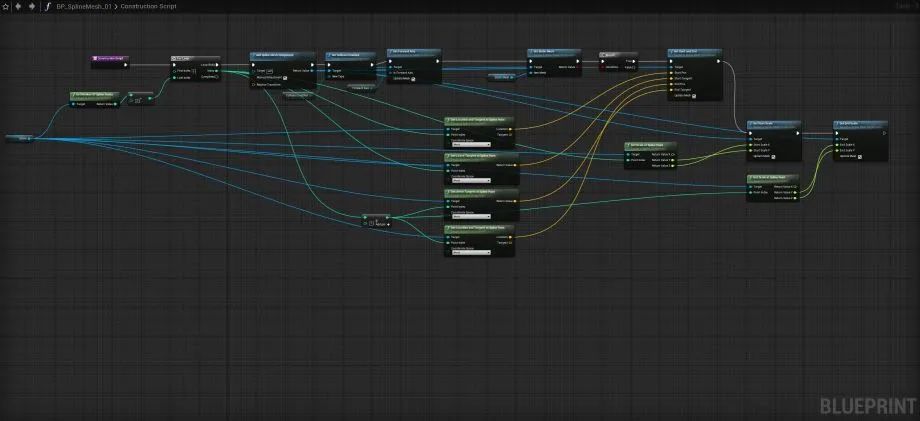Select the Static Mesh variable node
Screen dimensions: 920x421
(x=502, y=77)
